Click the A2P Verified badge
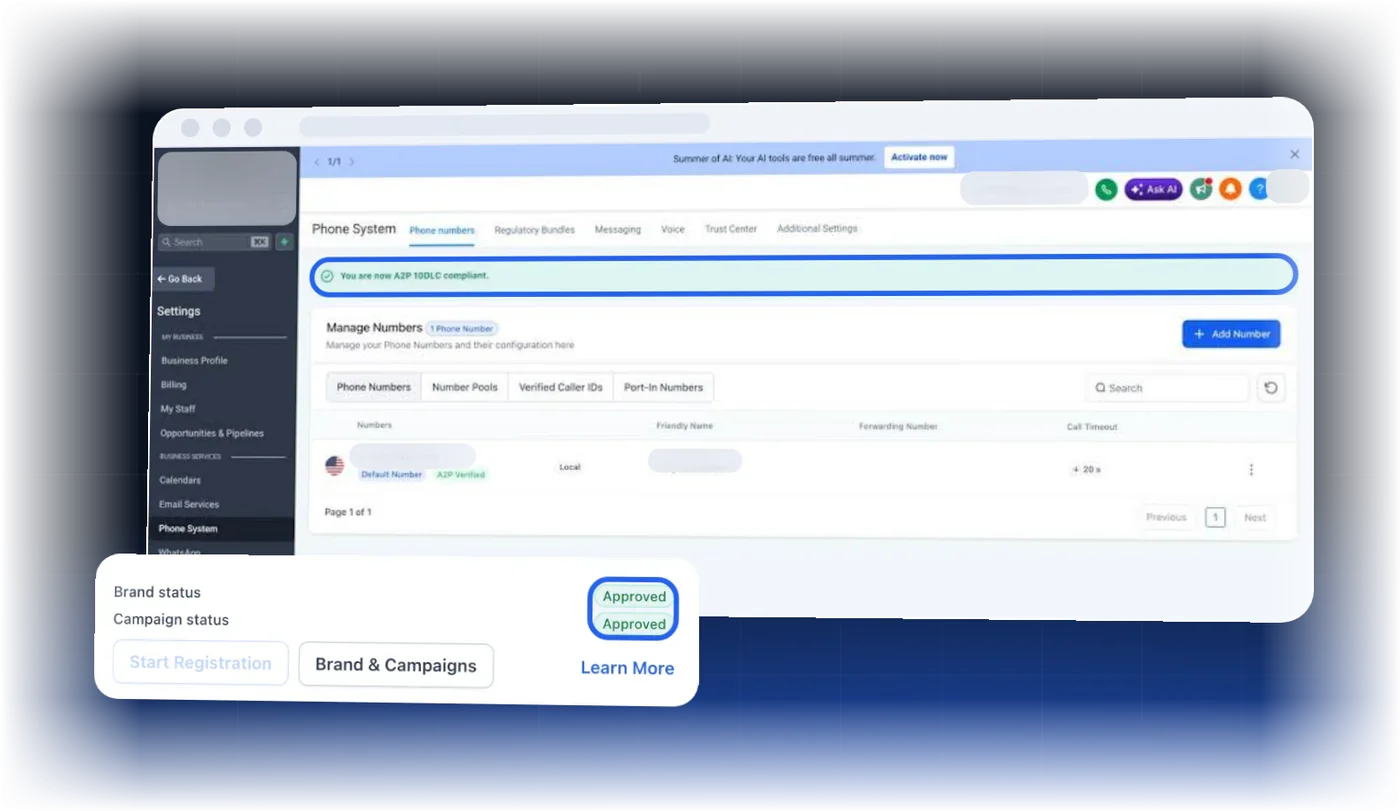The height and width of the screenshot is (811, 1400). [x=461, y=475]
